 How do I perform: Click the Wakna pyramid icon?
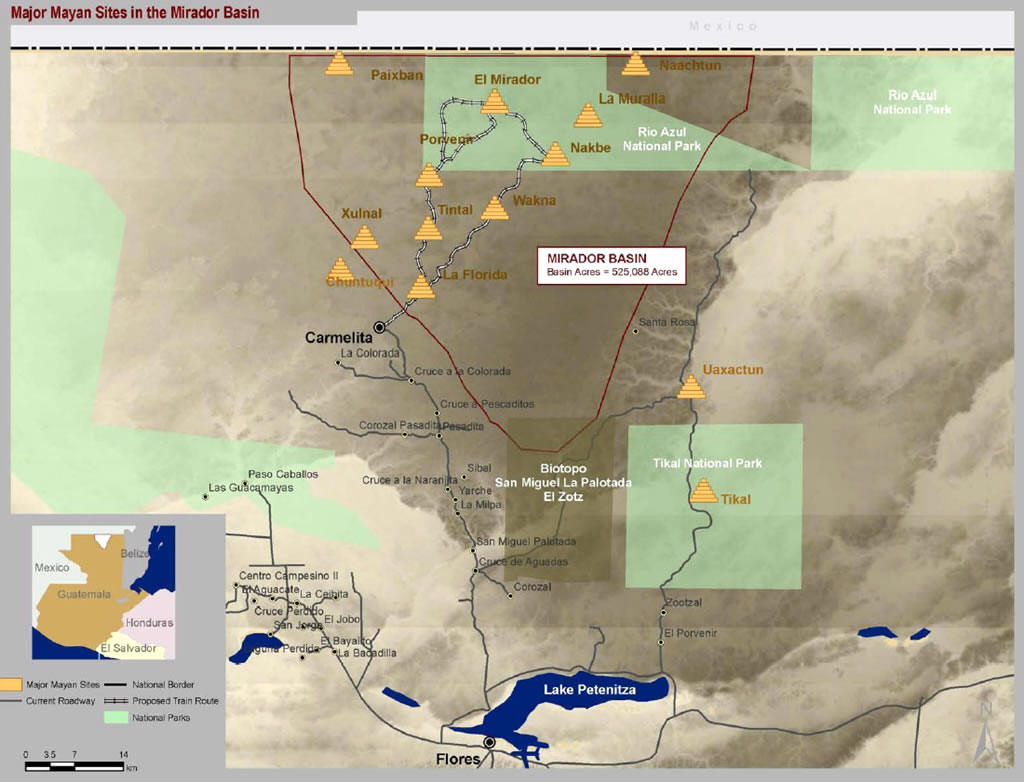pyautogui.click(x=495, y=208)
